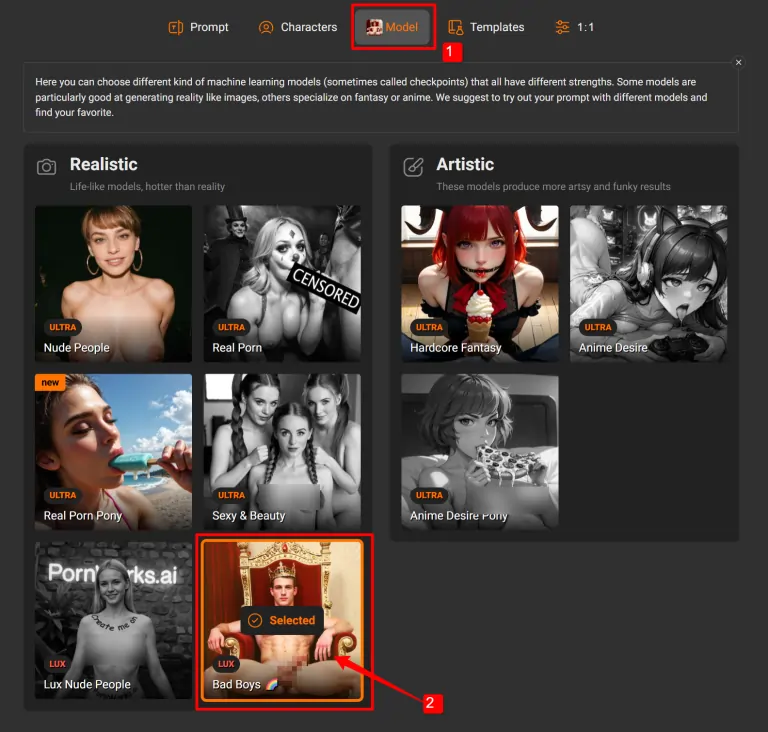768x732 pixels.
Task: Click the 'Artistic' section heading
Action: [x=465, y=164]
